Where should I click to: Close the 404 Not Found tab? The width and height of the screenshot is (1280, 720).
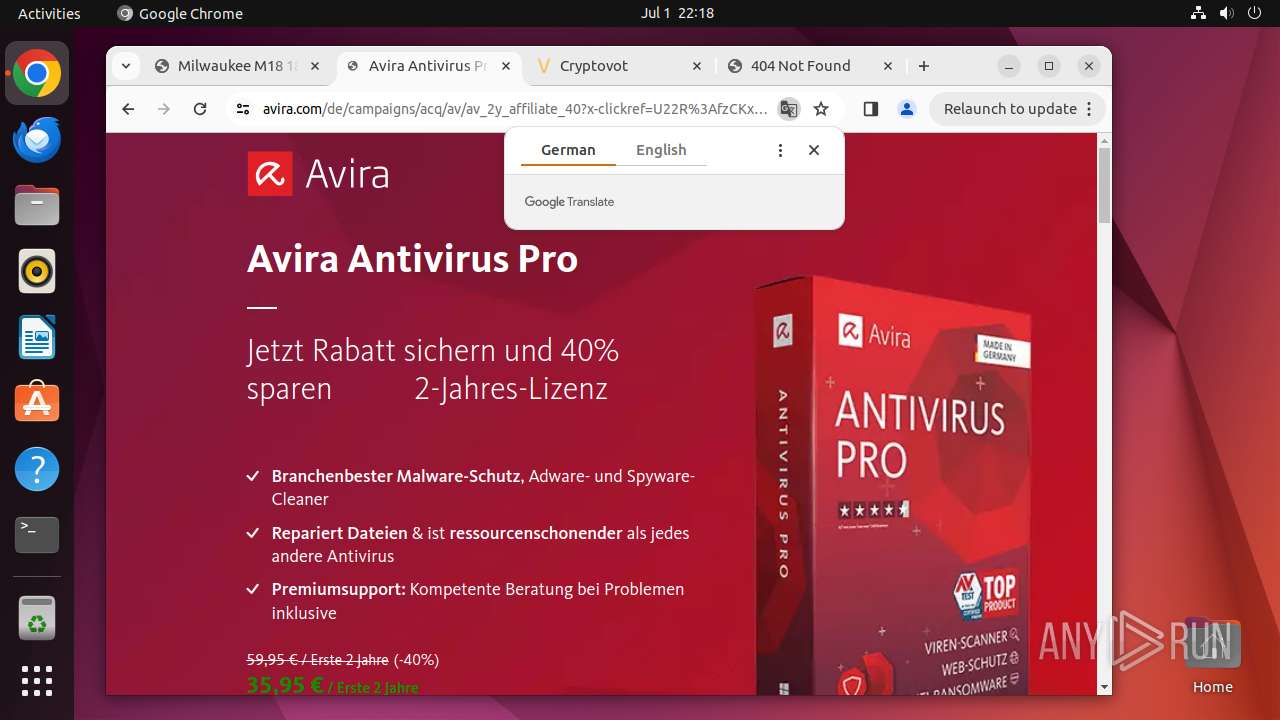tap(888, 66)
